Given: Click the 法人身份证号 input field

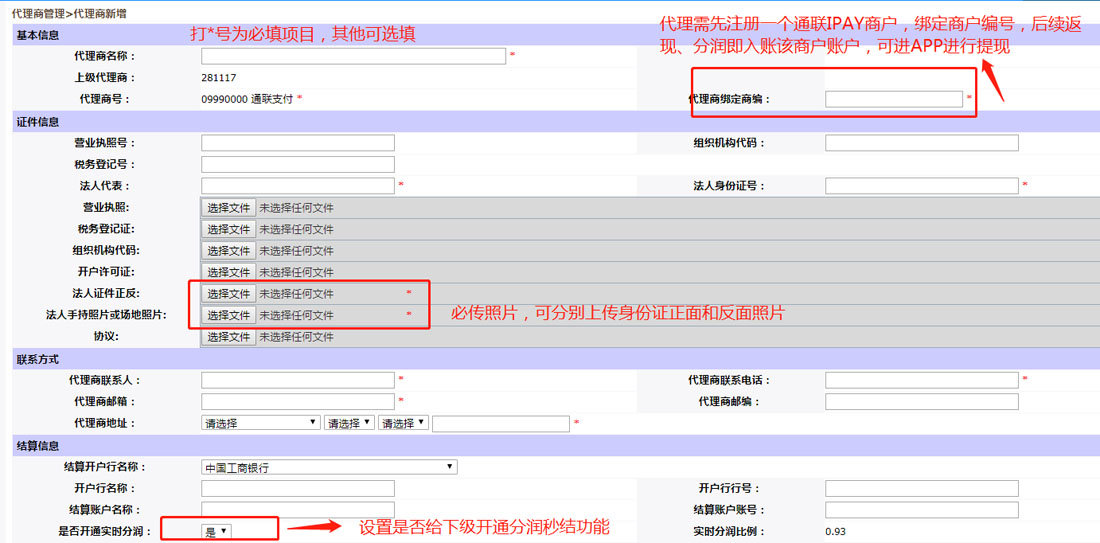Looking at the screenshot, I should (921, 186).
